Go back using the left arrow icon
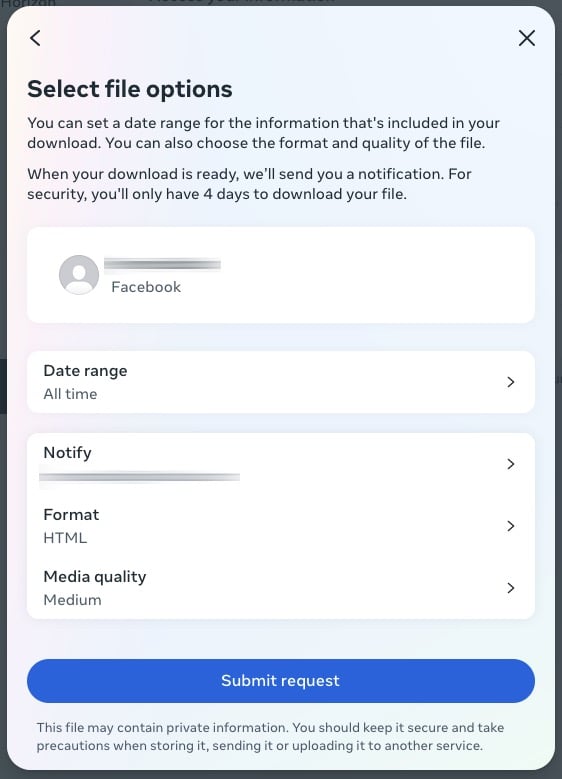562x779 pixels. [35, 38]
